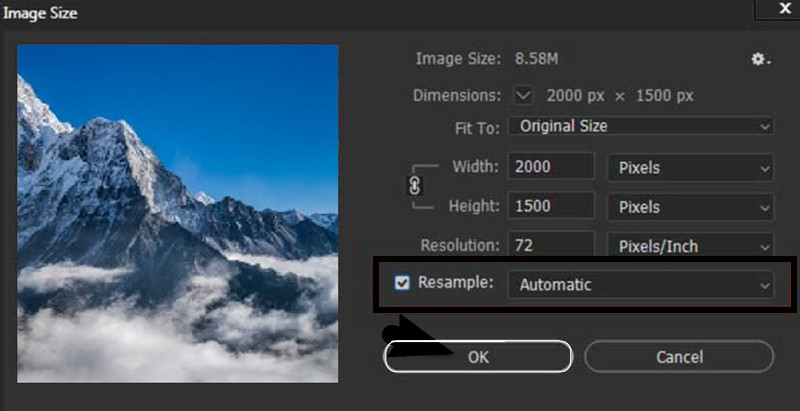Open the Height units Pixels dropdown
The image size is (800, 411).
[690, 207]
